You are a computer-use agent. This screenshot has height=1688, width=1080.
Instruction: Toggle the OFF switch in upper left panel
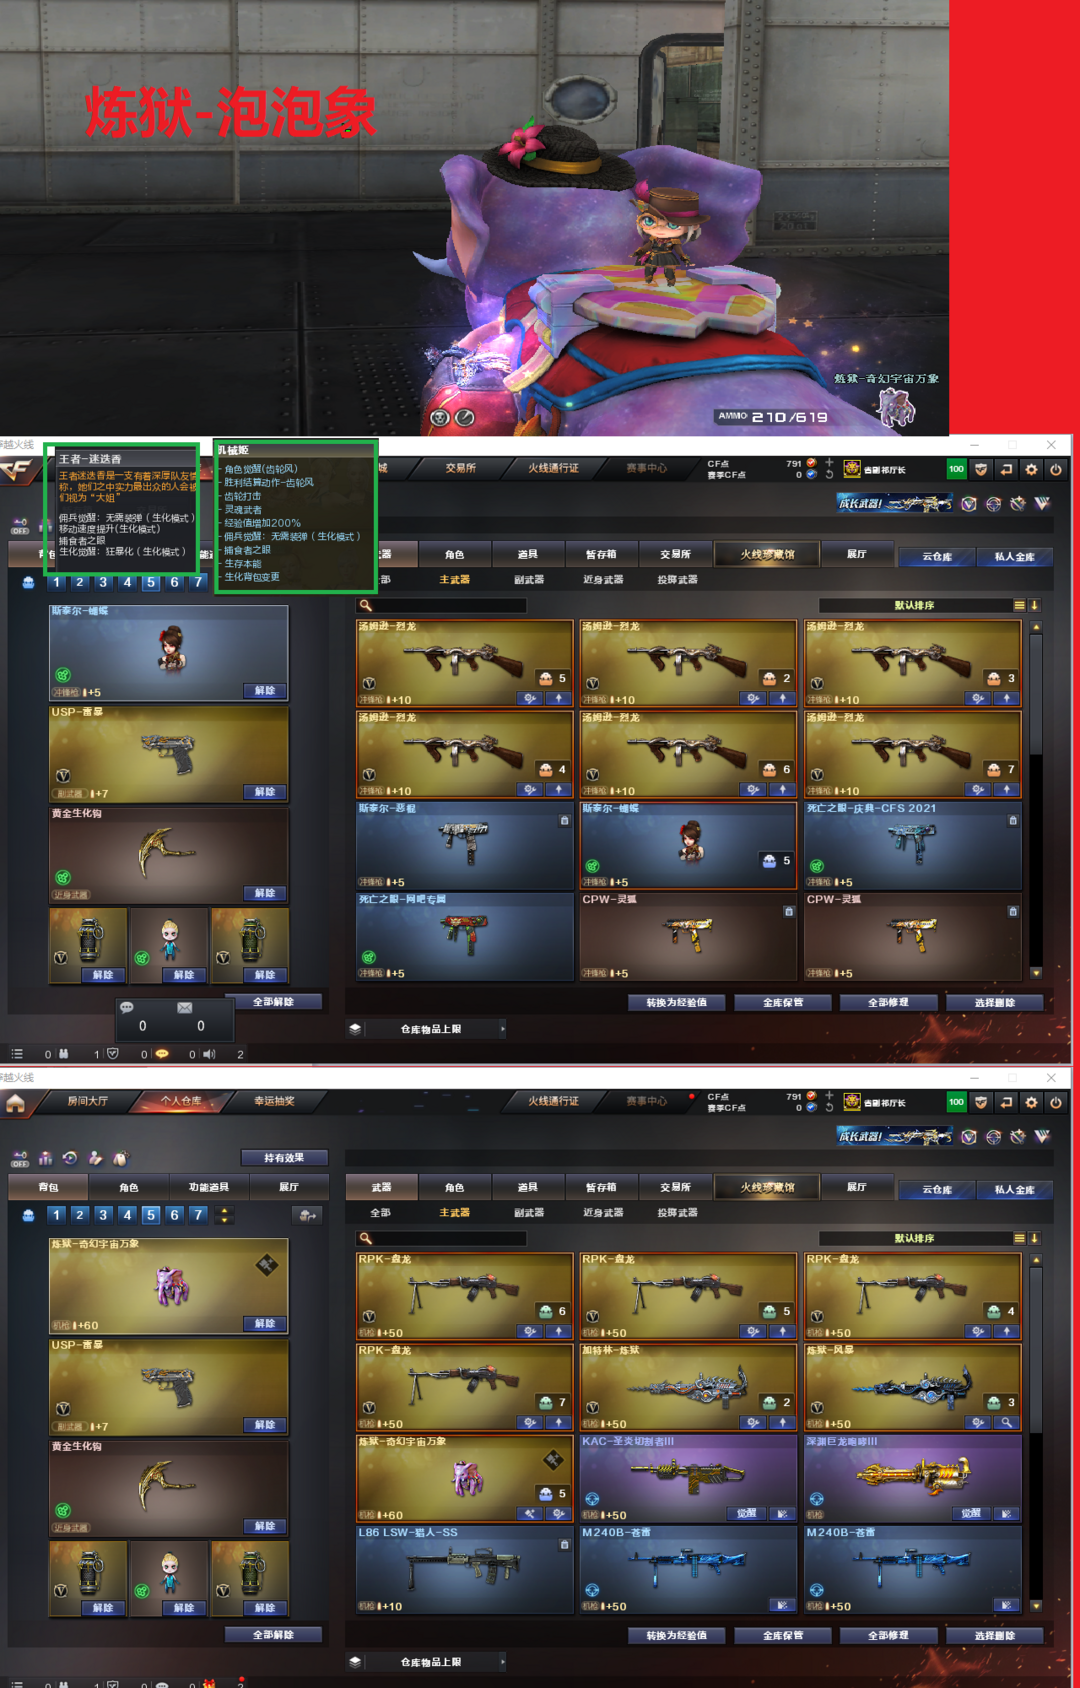(19, 525)
